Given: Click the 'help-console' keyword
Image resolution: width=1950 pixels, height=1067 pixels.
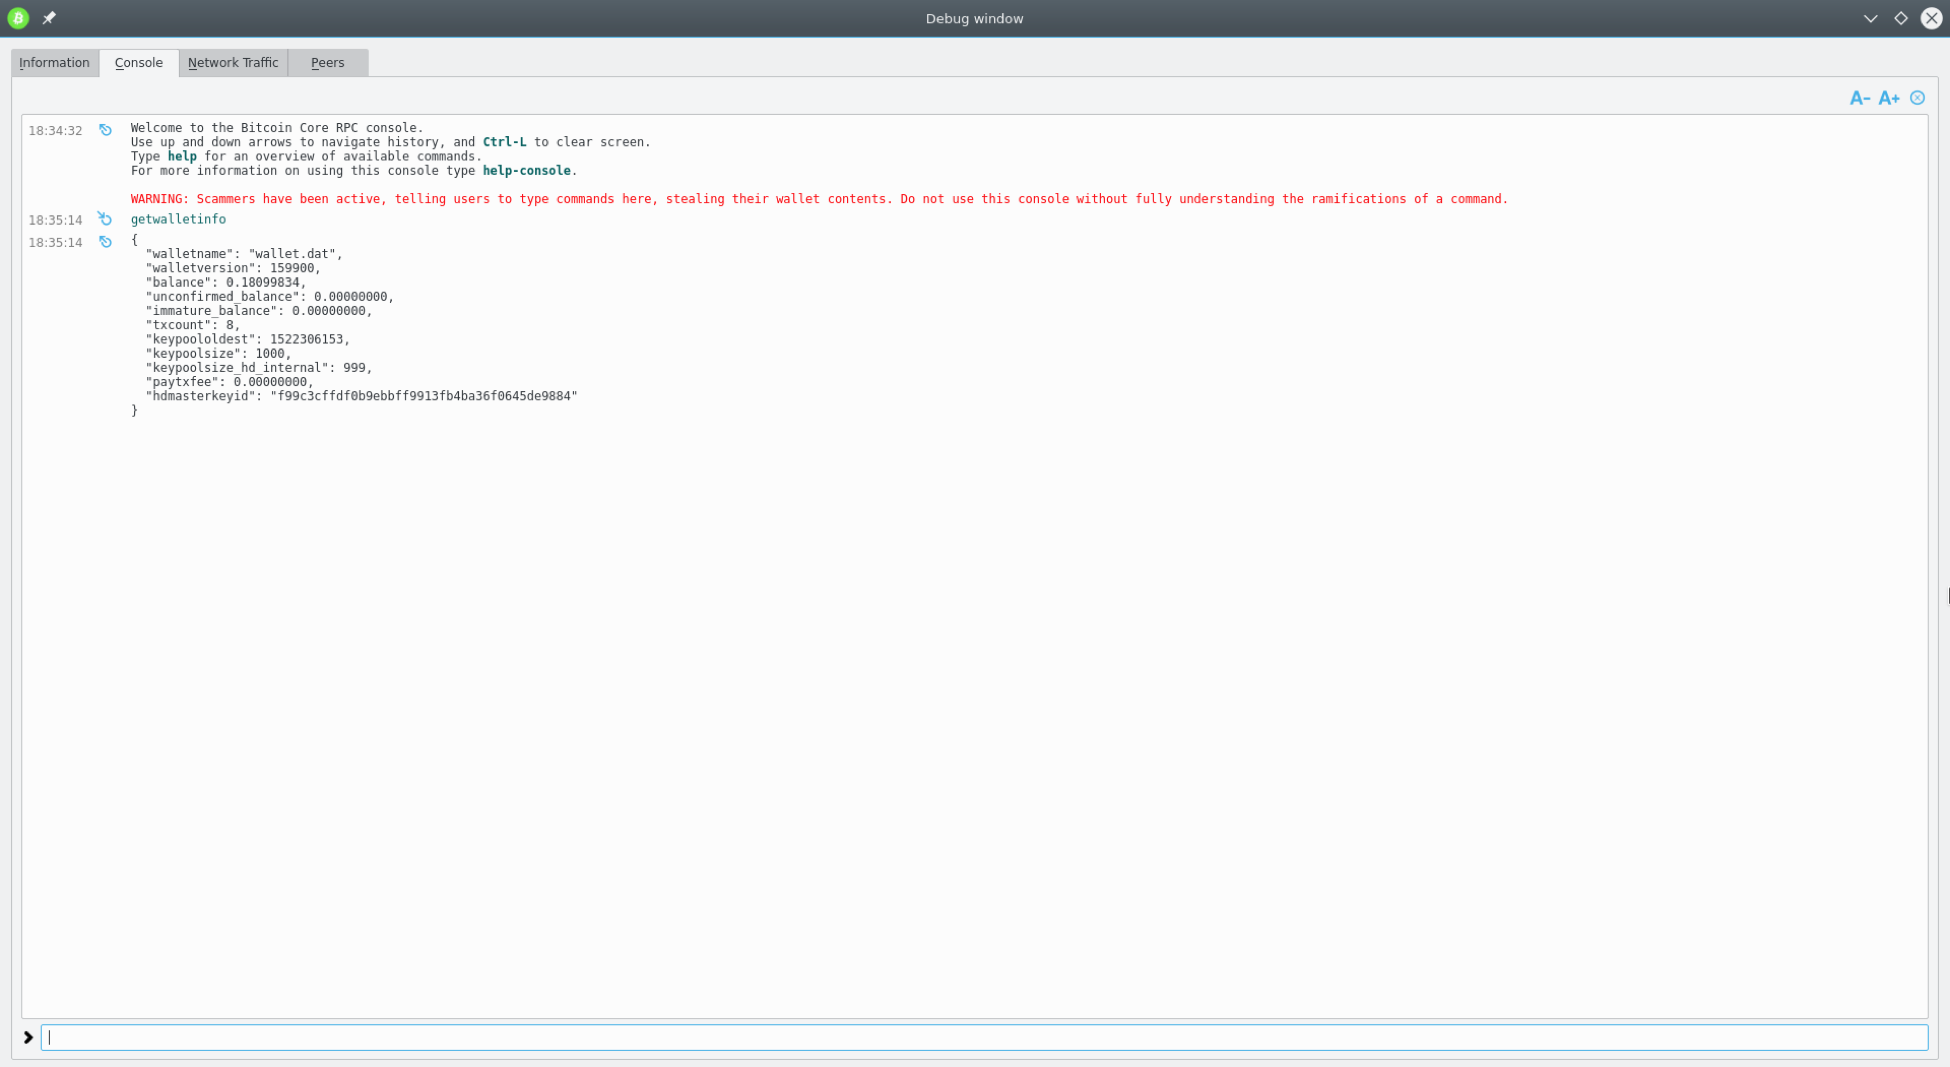Looking at the screenshot, I should [527, 171].
